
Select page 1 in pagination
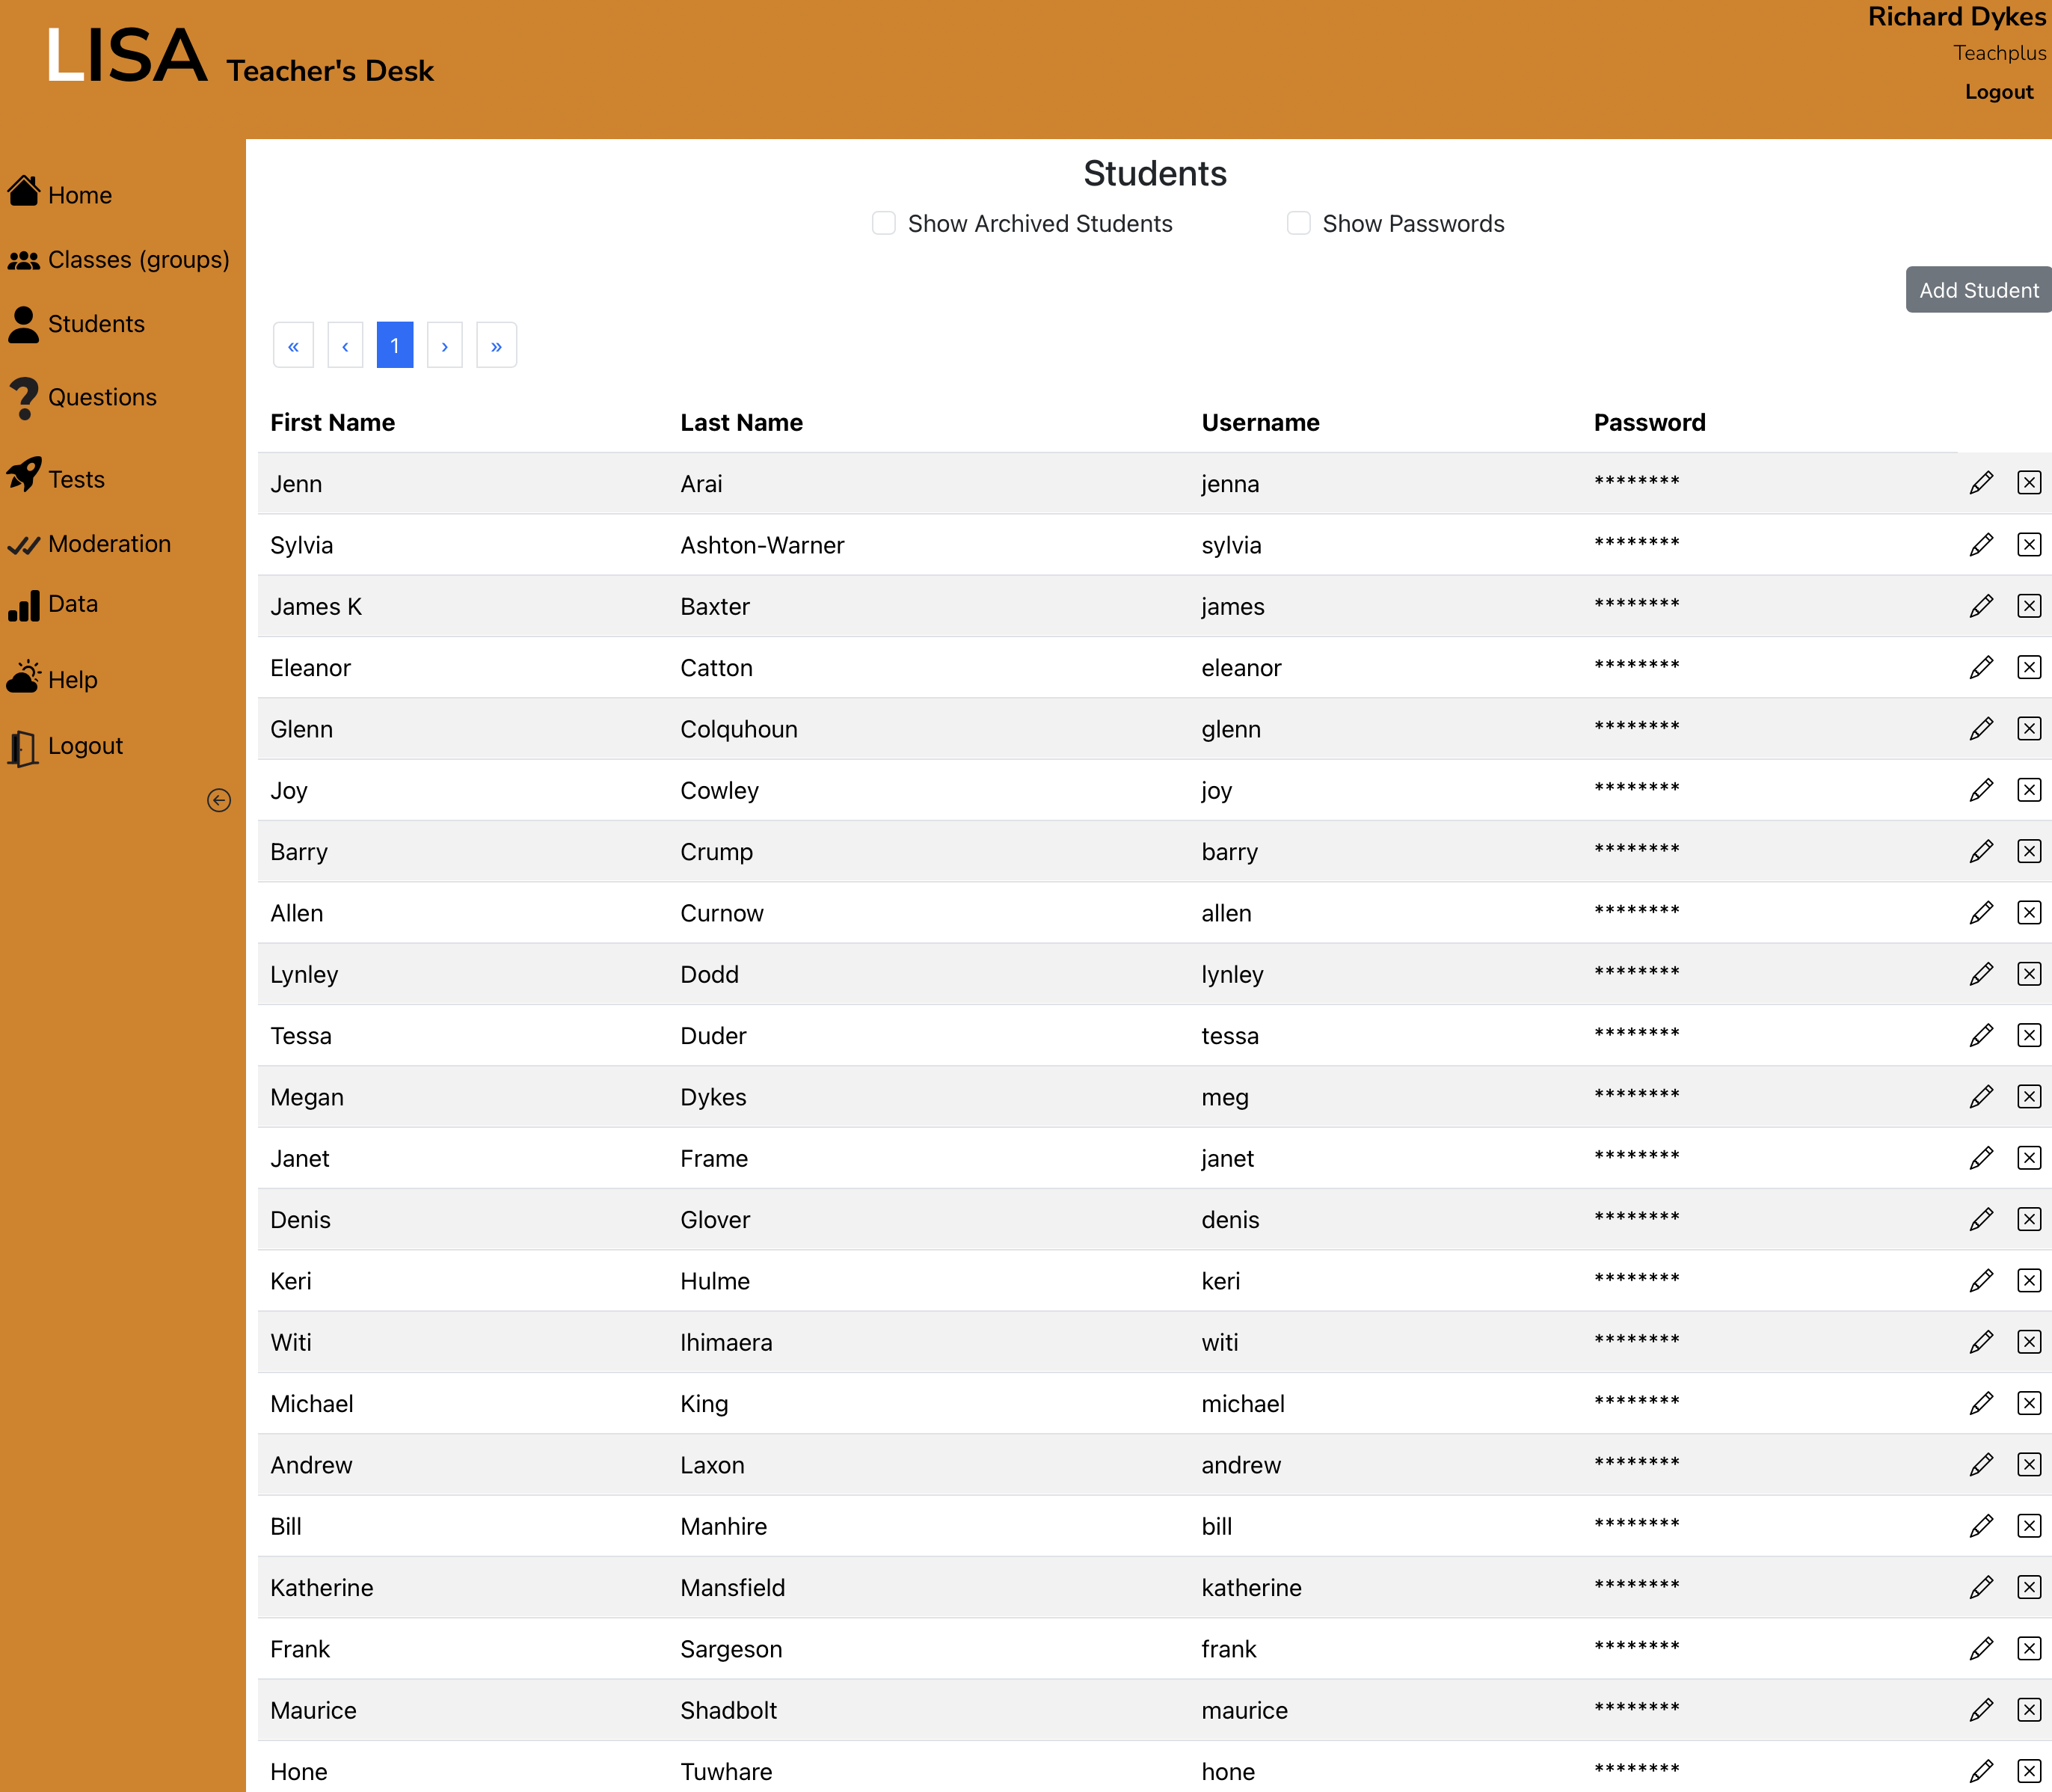[x=395, y=346]
